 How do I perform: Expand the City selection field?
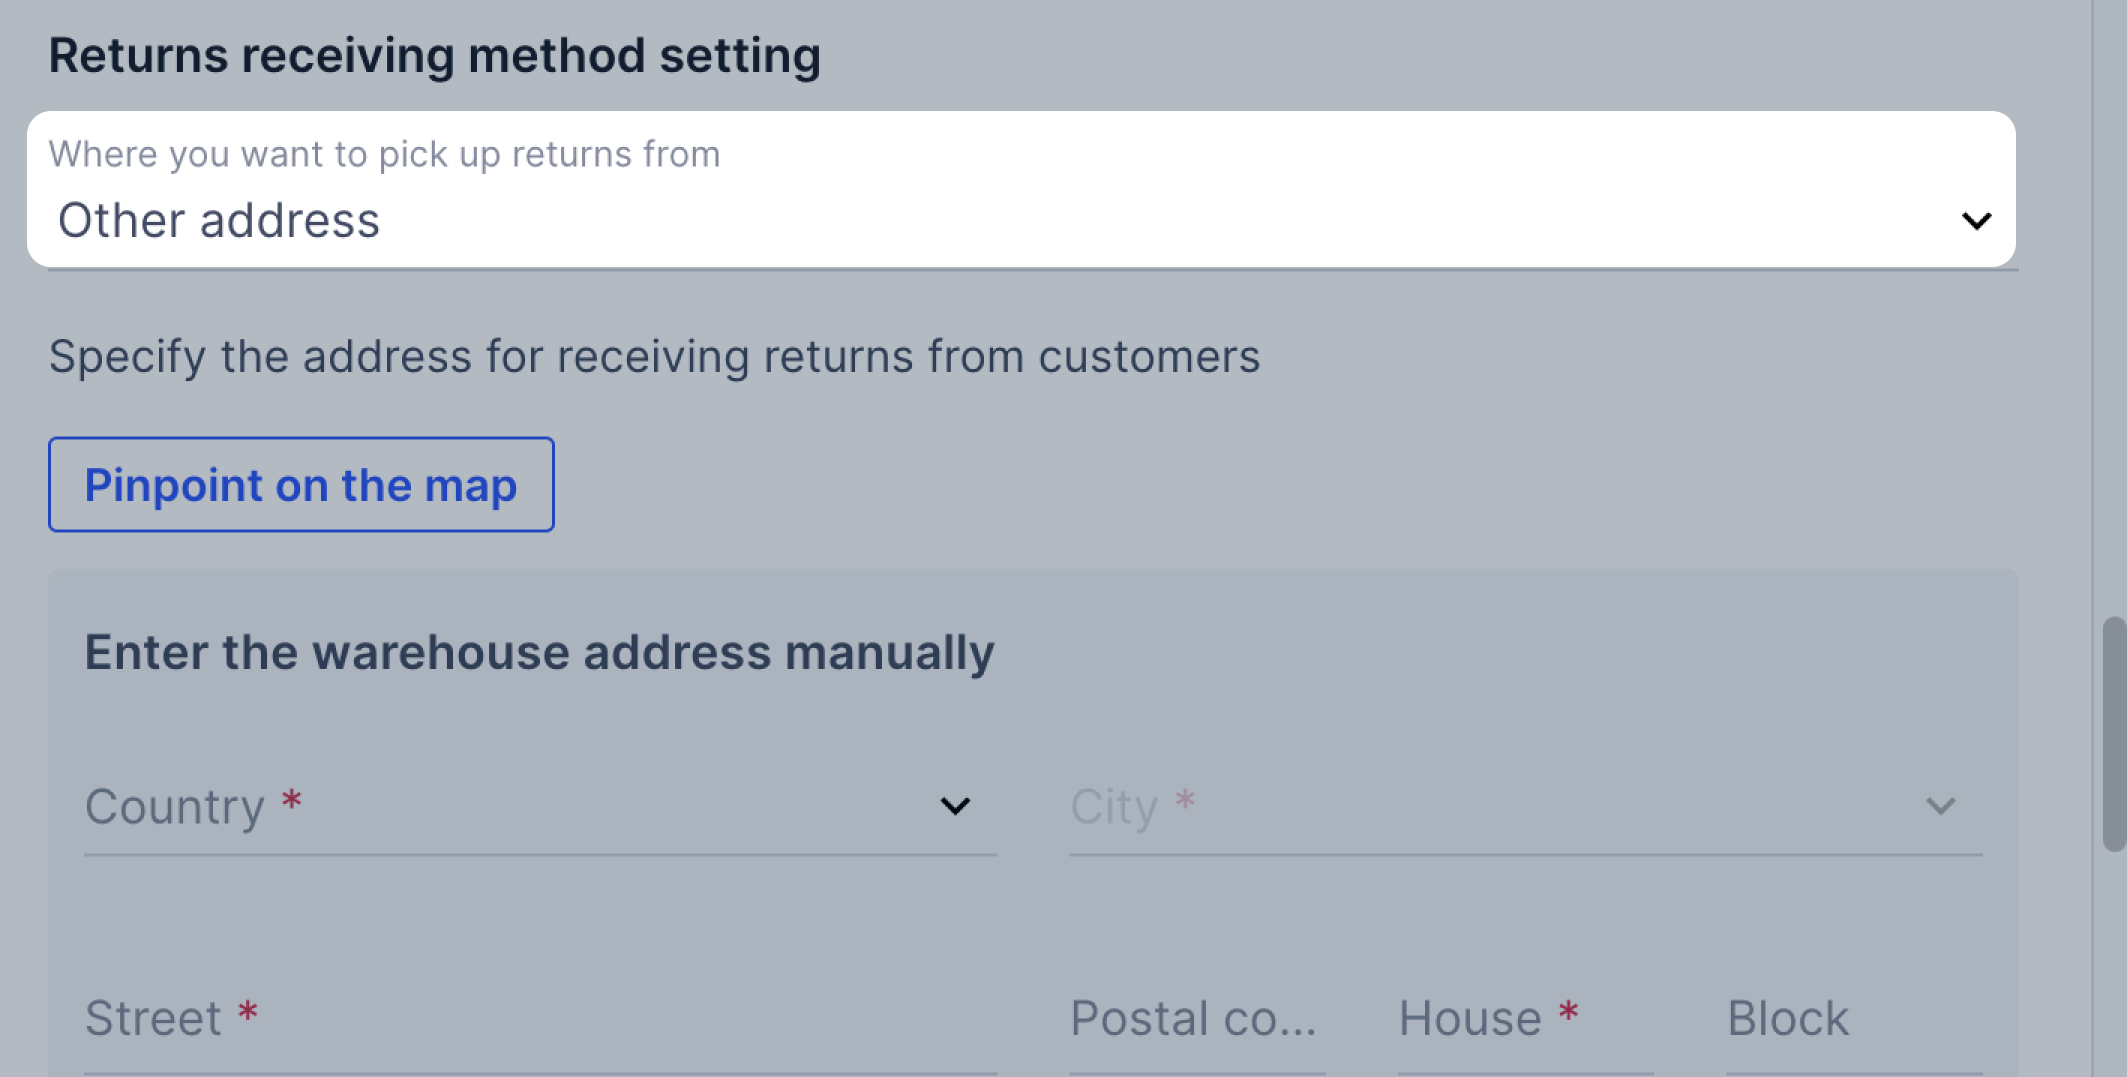point(1525,807)
